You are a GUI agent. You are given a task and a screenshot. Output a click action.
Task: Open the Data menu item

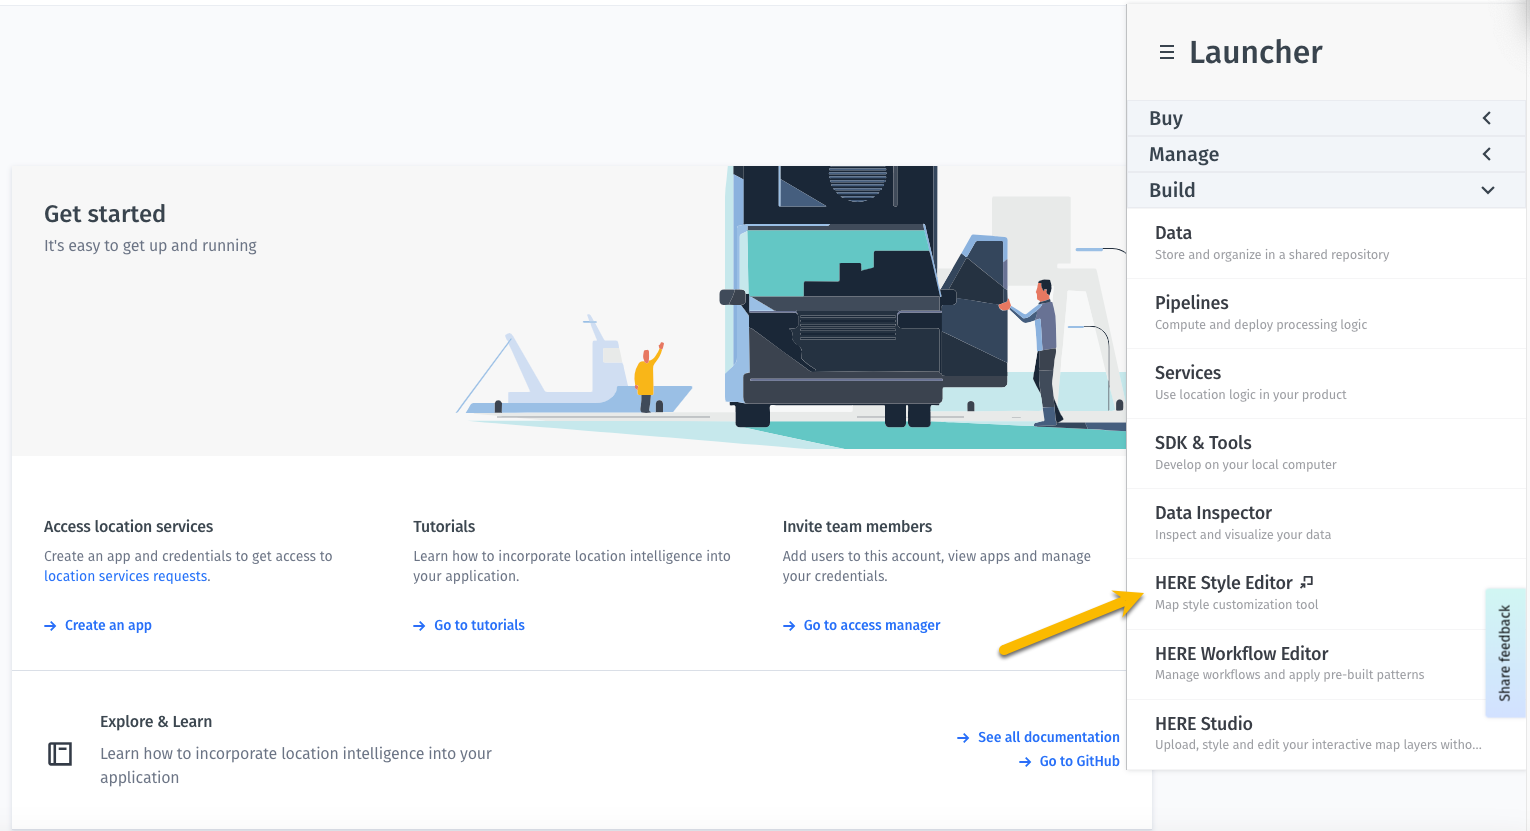tap(1326, 243)
